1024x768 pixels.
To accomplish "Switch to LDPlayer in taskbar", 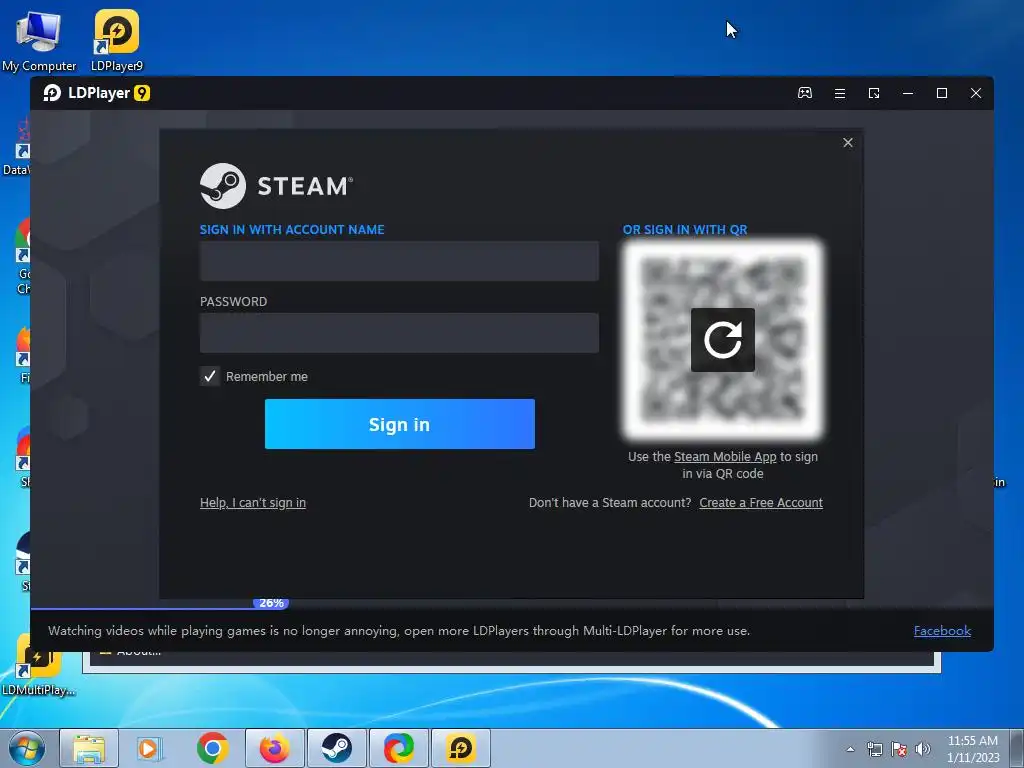I will coord(460,748).
